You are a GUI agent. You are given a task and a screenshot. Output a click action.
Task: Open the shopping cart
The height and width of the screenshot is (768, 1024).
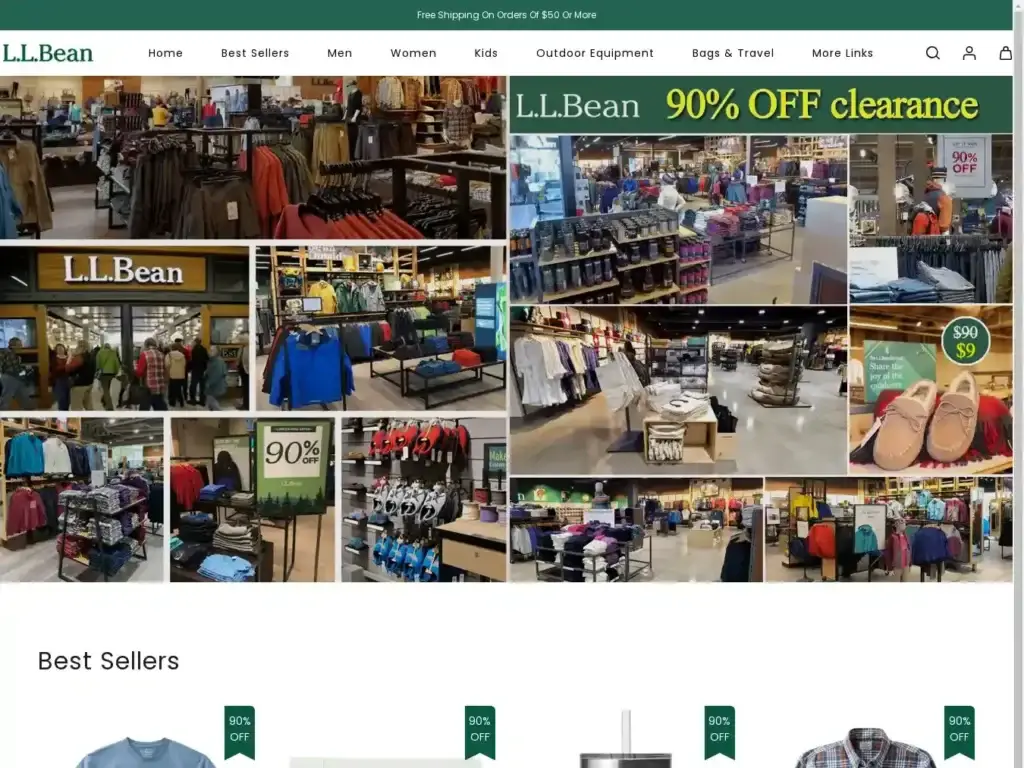point(1005,53)
